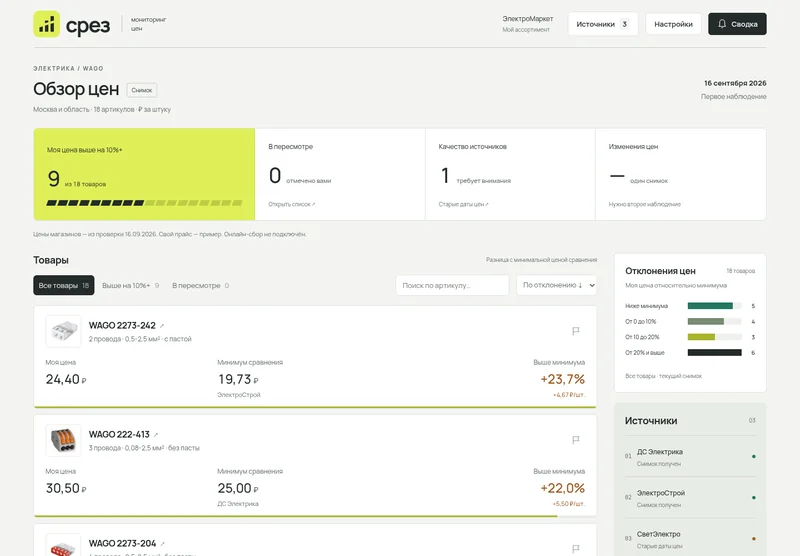The width and height of the screenshot is (800, 556).
Task: Click minimum price 25,00 ₽
Action: point(238,488)
